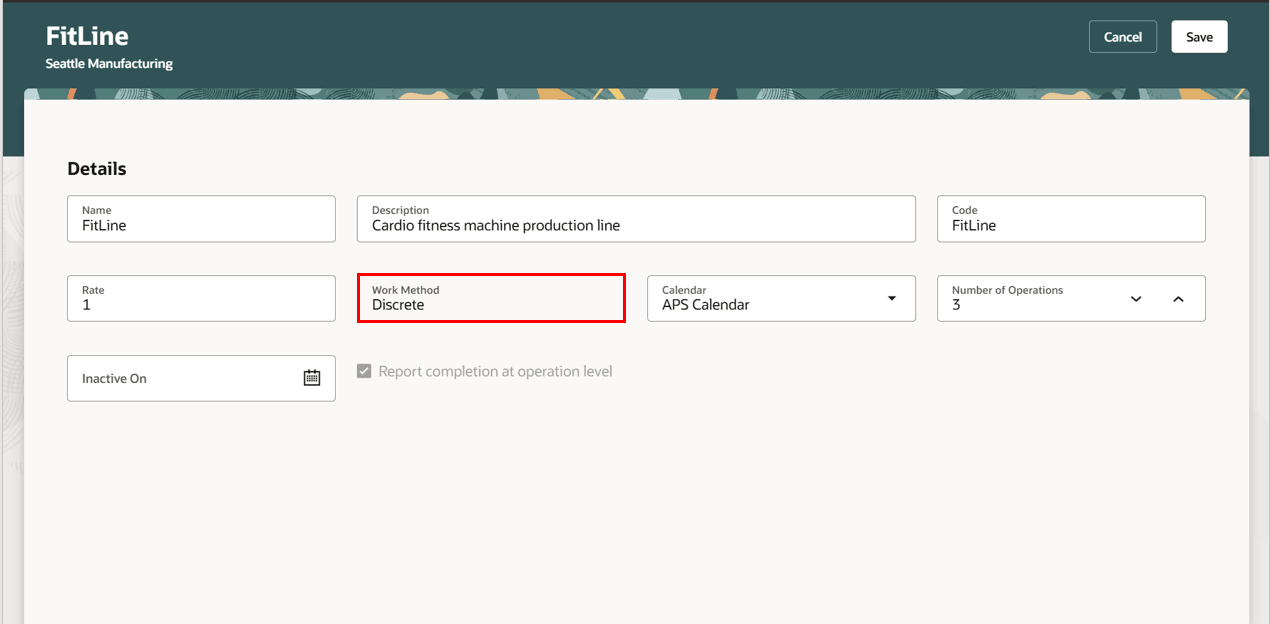Click the Number of Operations value 3
1270x624 pixels.
point(956,305)
